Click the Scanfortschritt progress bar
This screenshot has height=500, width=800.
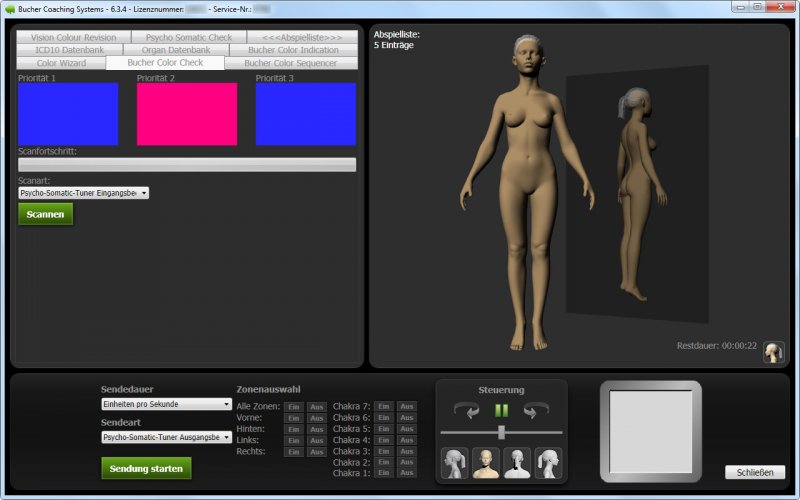click(x=187, y=164)
